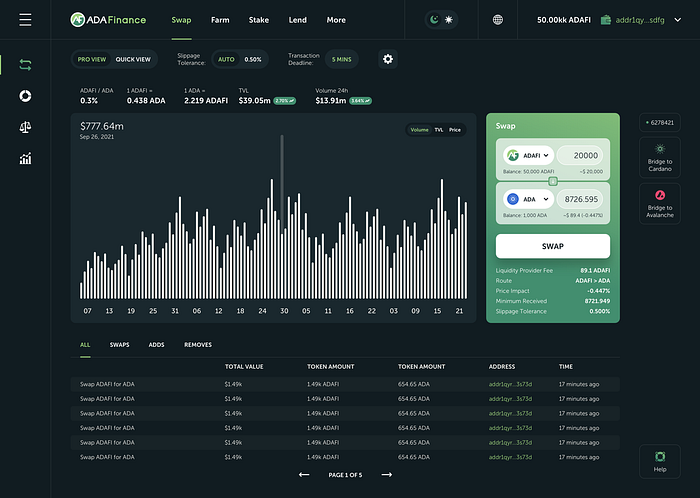This screenshot has width=700, height=498.
Task: Open the Lend nav tab
Action: point(298,20)
